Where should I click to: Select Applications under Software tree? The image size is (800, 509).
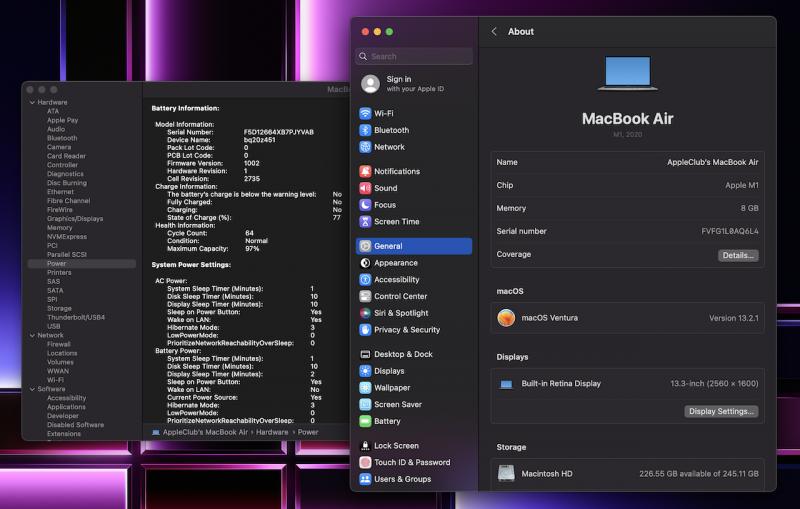pyautogui.click(x=66, y=407)
